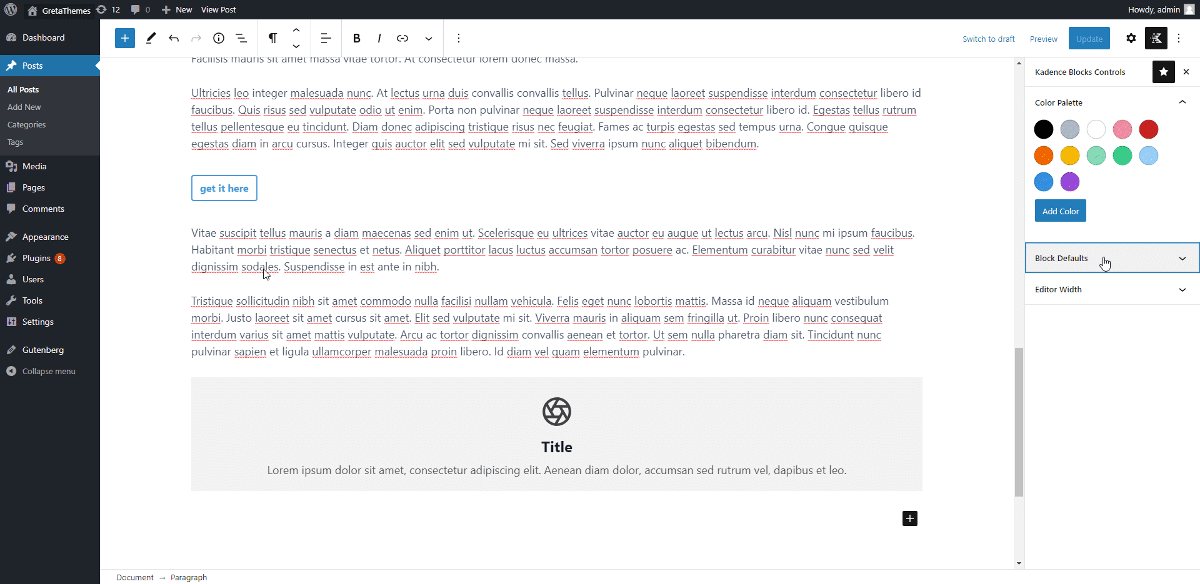This screenshot has height=584, width=1200.
Task: Insert a link using the chain icon
Action: 402,38
